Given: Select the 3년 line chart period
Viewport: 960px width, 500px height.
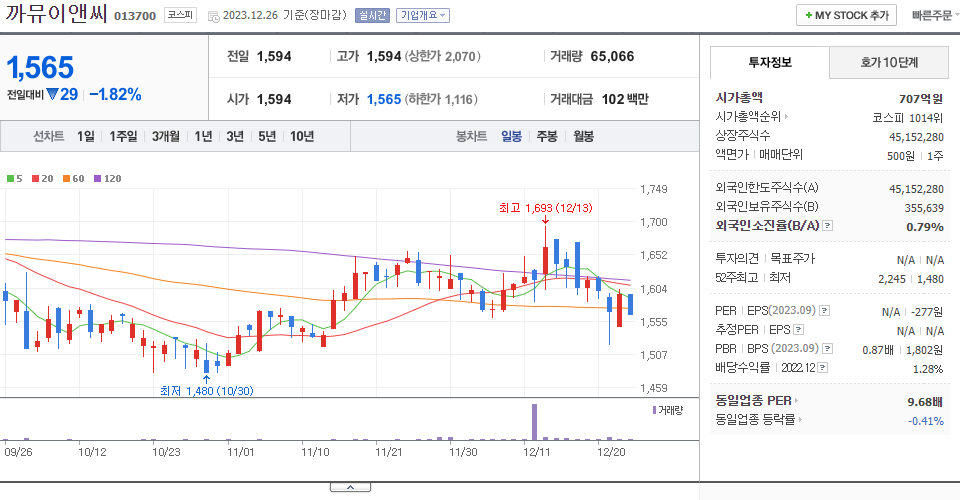Looking at the screenshot, I should coord(235,136).
